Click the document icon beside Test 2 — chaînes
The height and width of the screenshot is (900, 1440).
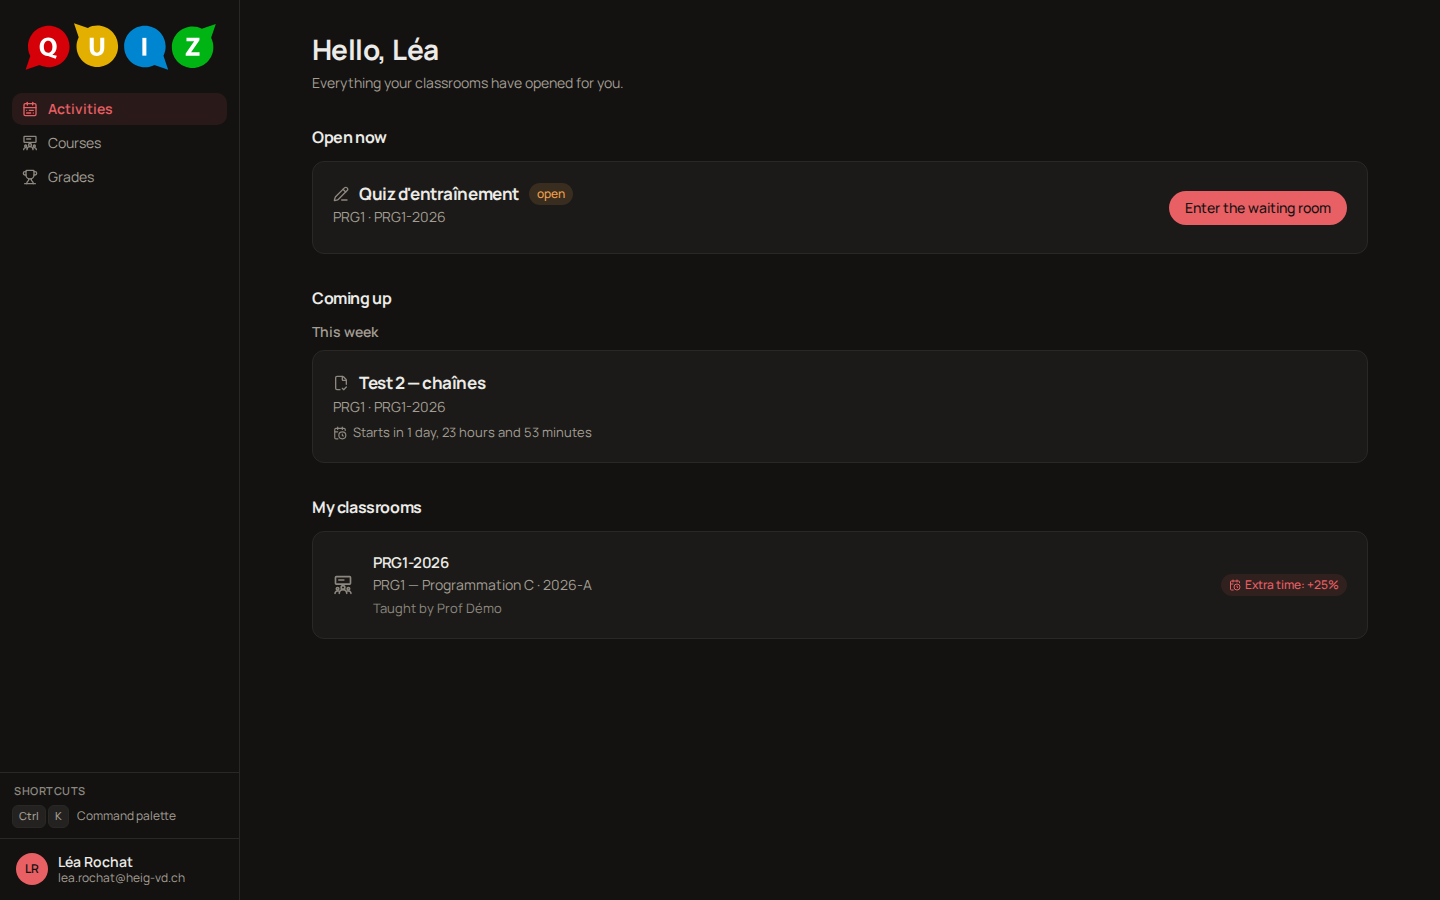tap(341, 383)
